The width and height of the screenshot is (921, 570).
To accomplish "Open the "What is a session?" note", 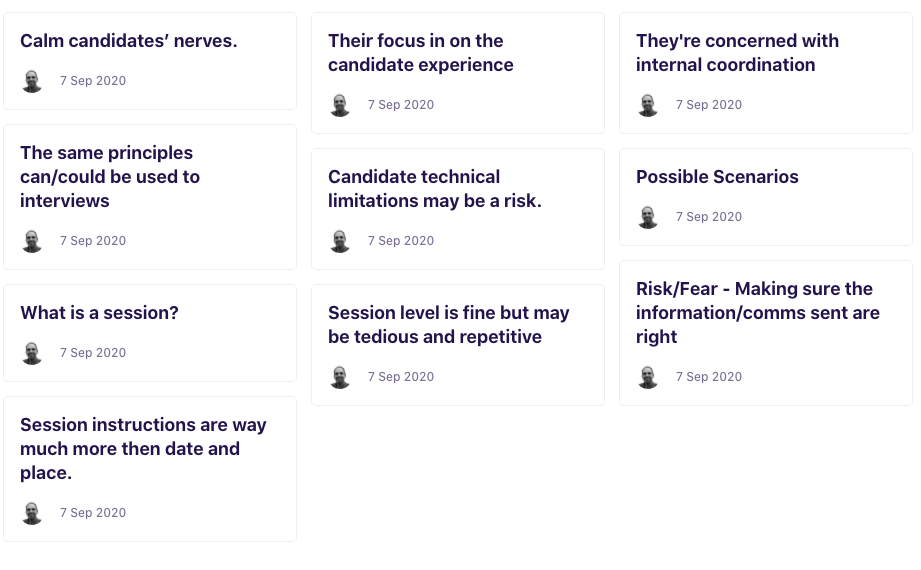I will (x=150, y=333).
